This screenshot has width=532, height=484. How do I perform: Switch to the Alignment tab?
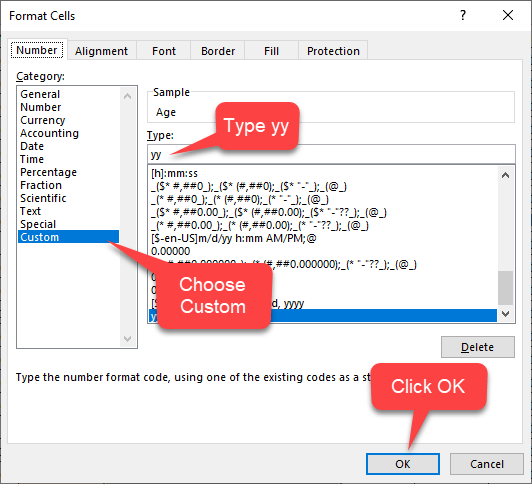click(101, 51)
